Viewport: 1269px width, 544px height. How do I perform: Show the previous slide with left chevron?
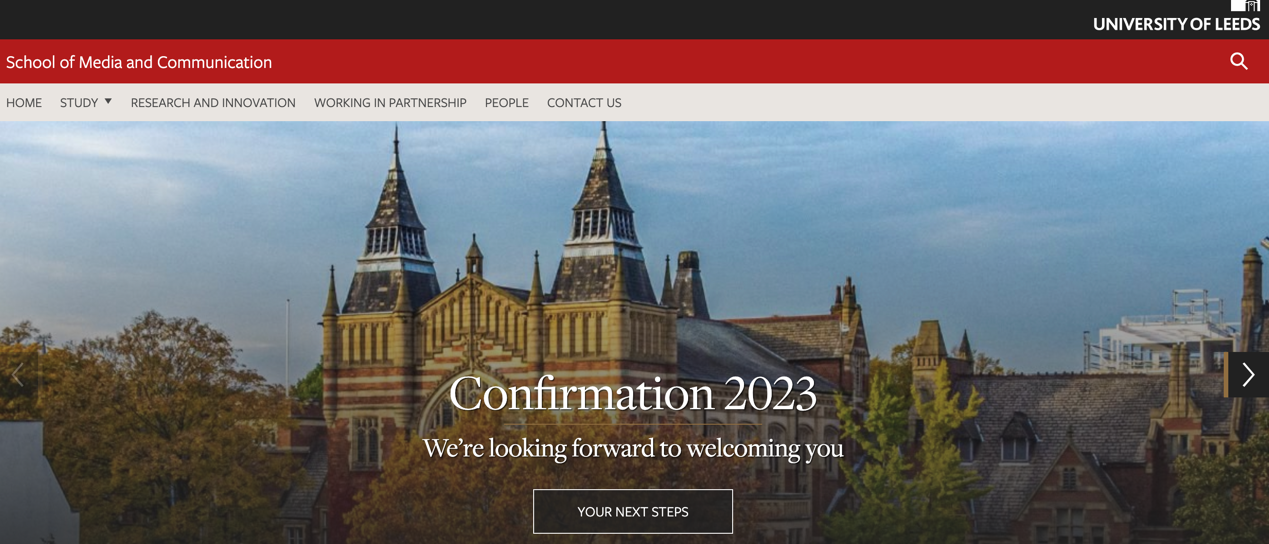[18, 375]
